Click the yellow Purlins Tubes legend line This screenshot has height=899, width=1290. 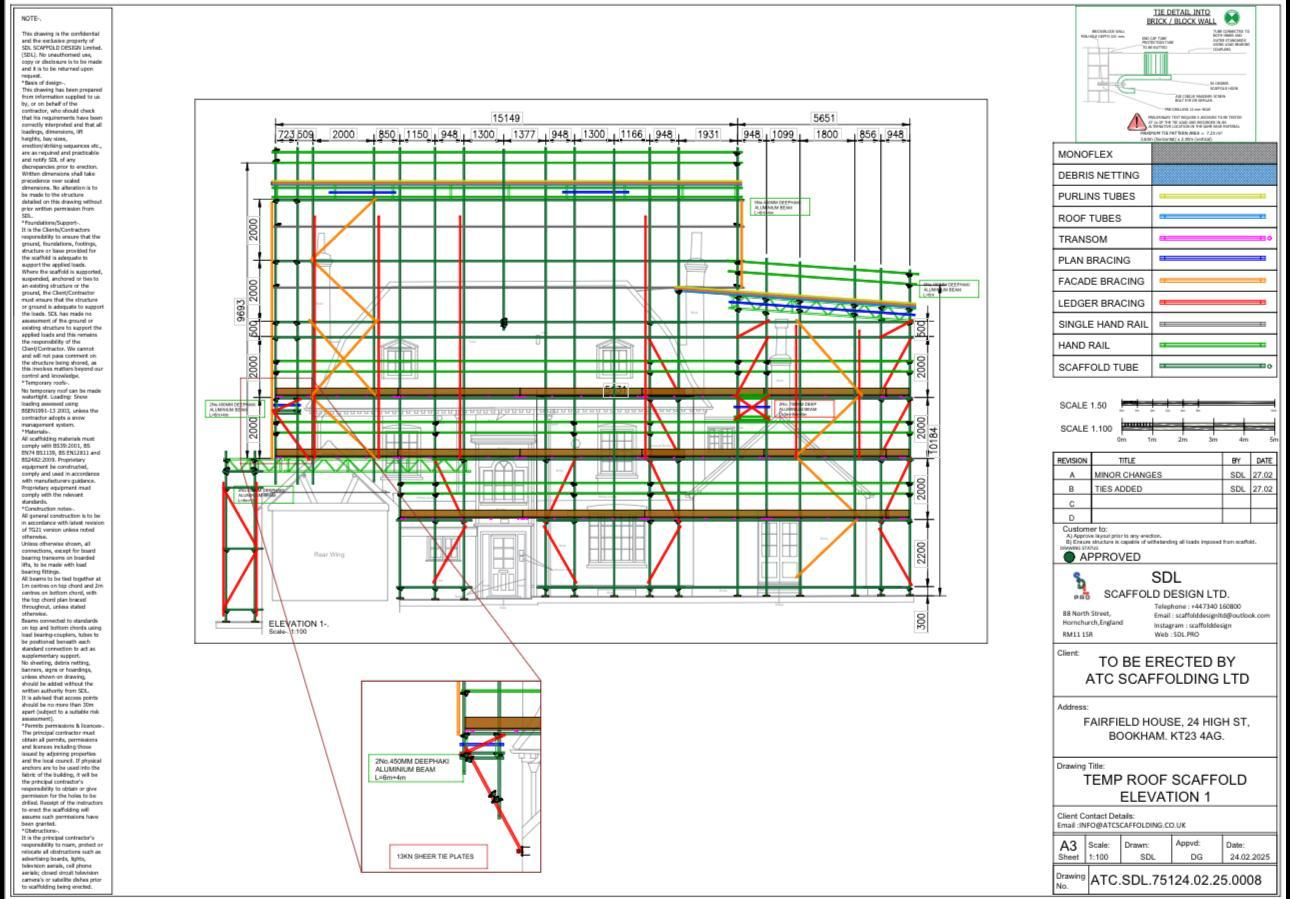click(1213, 196)
